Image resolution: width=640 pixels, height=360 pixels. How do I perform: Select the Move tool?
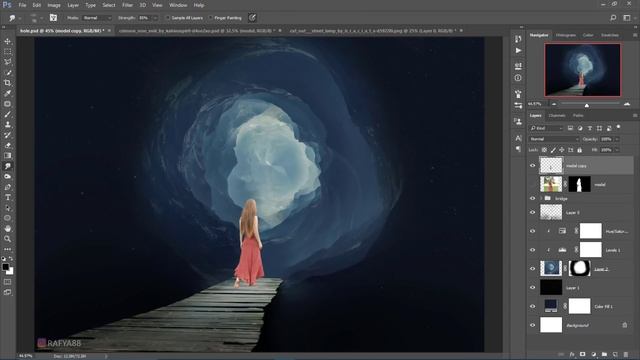(7, 41)
